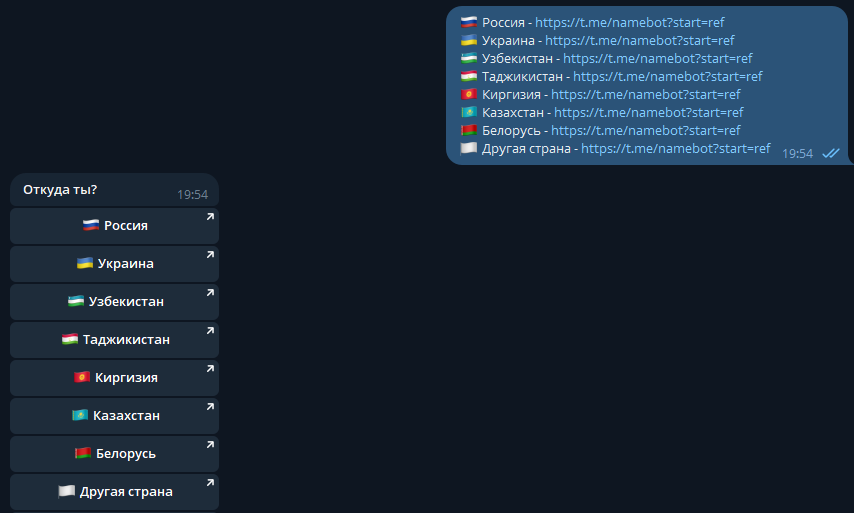Open the Таджикистан namebot link
This screenshot has height=513, width=854.
click(x=668, y=76)
